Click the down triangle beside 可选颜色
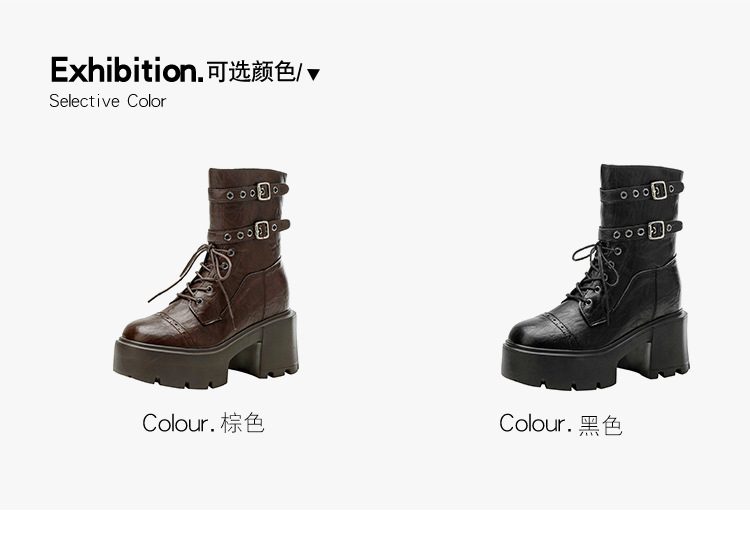Viewport: 750px width, 533px height. tap(313, 74)
